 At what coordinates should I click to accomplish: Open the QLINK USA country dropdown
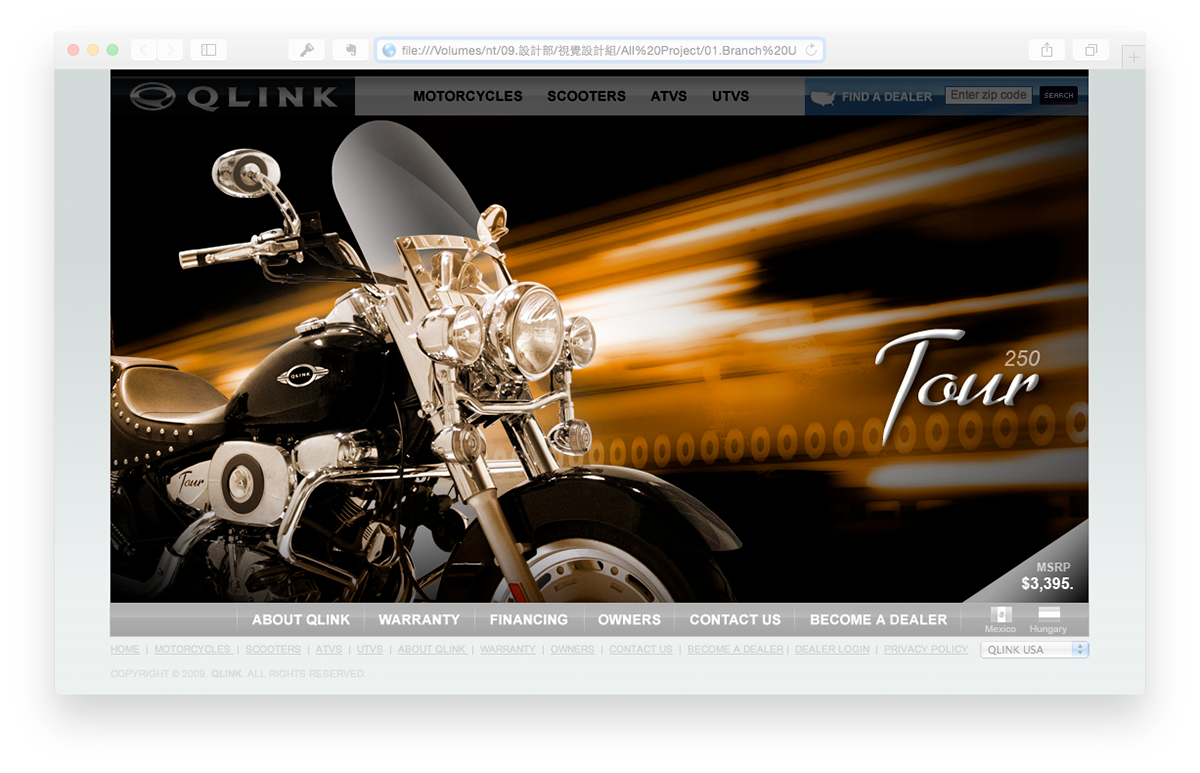click(1034, 650)
